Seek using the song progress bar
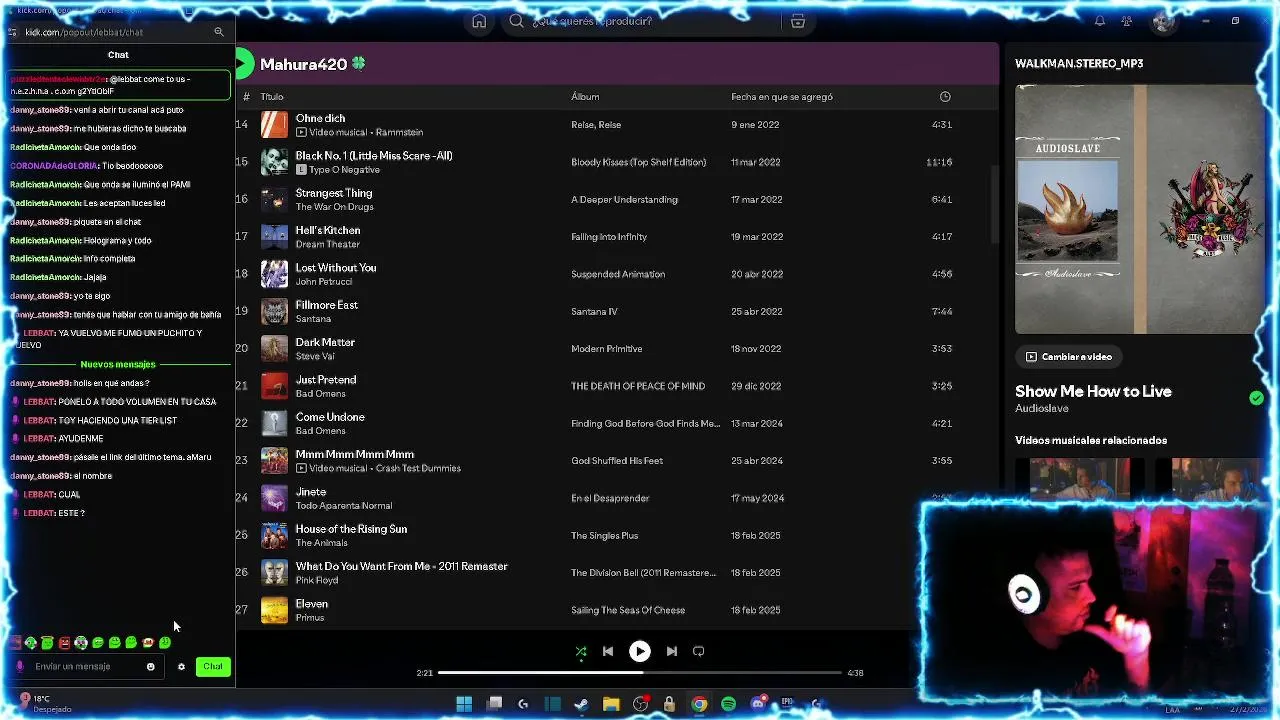 (640, 673)
